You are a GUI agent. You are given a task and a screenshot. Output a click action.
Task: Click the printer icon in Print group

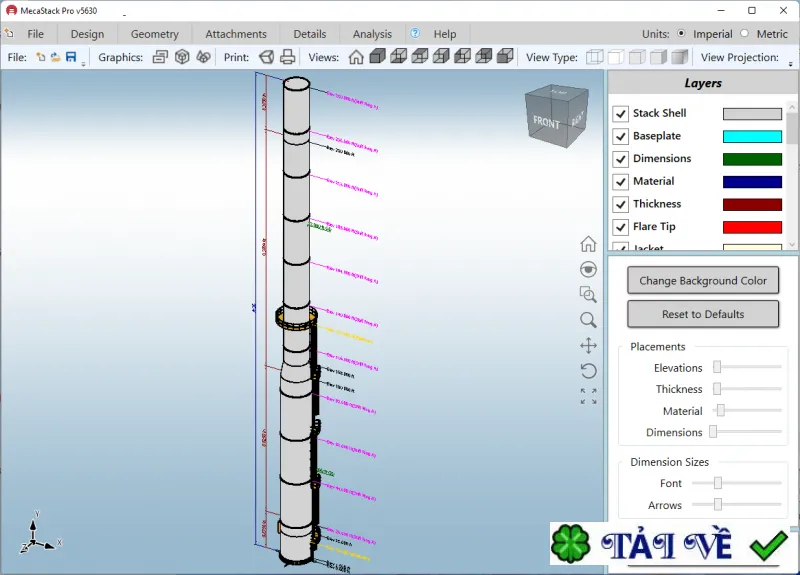[288, 57]
